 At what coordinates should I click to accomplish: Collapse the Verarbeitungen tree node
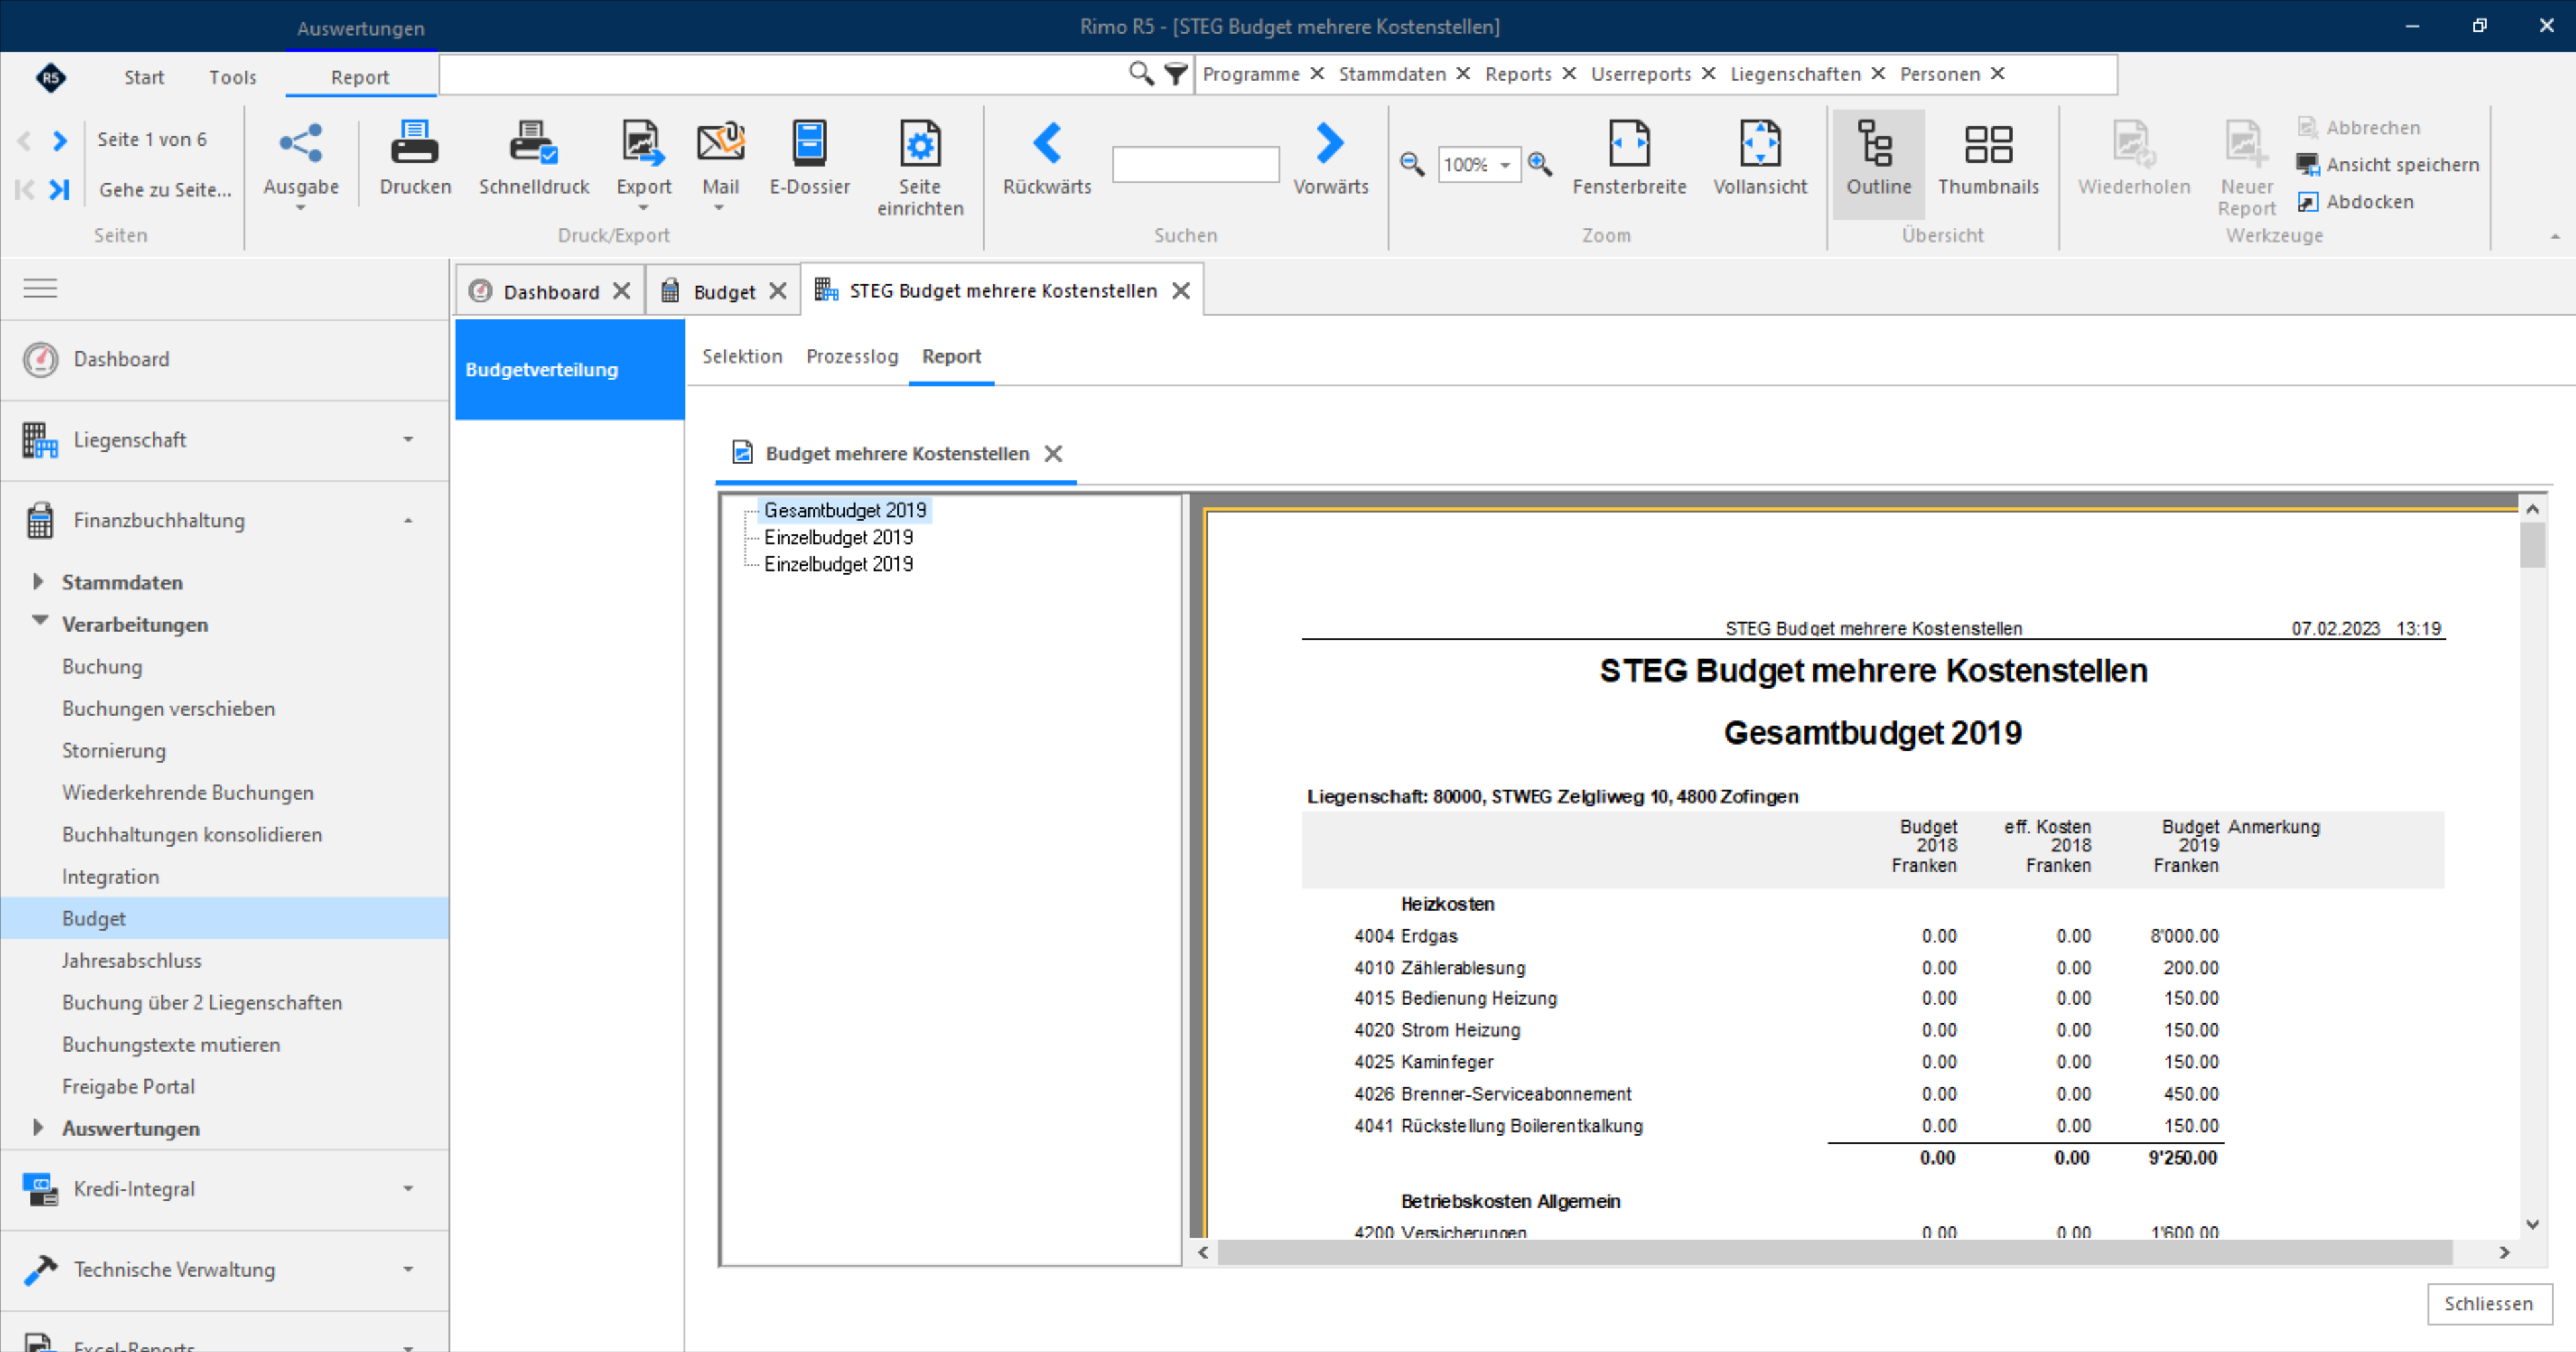click(39, 621)
